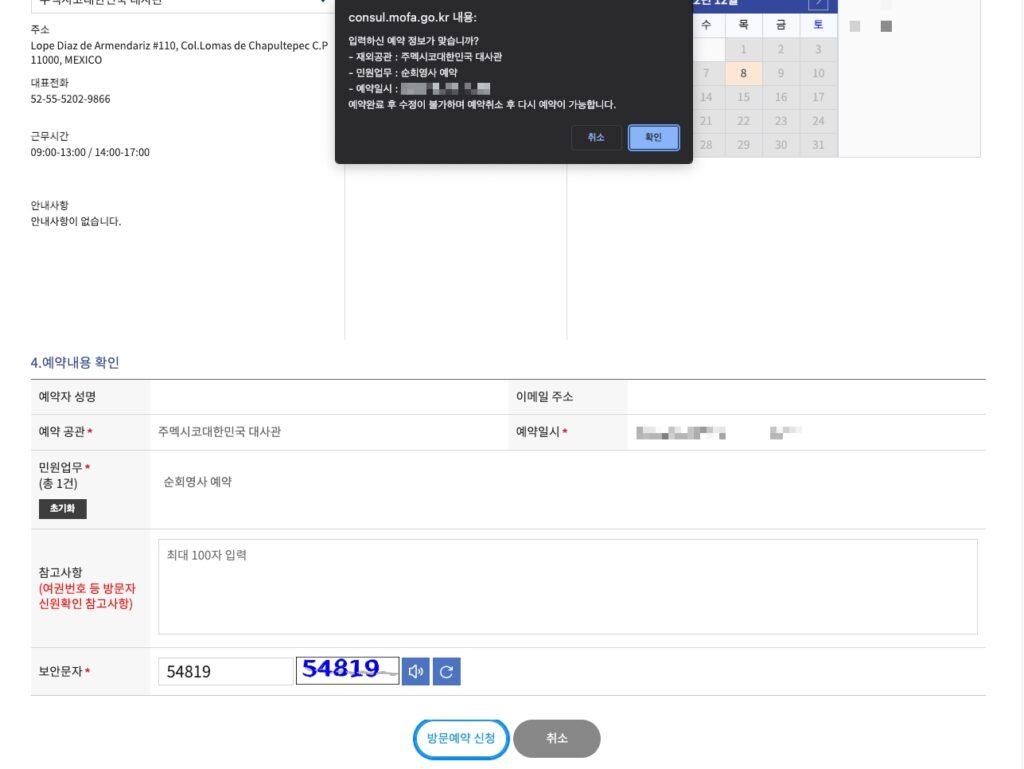Select date 31 in the calendar
Screen dimensions: 1024x769
click(x=818, y=145)
